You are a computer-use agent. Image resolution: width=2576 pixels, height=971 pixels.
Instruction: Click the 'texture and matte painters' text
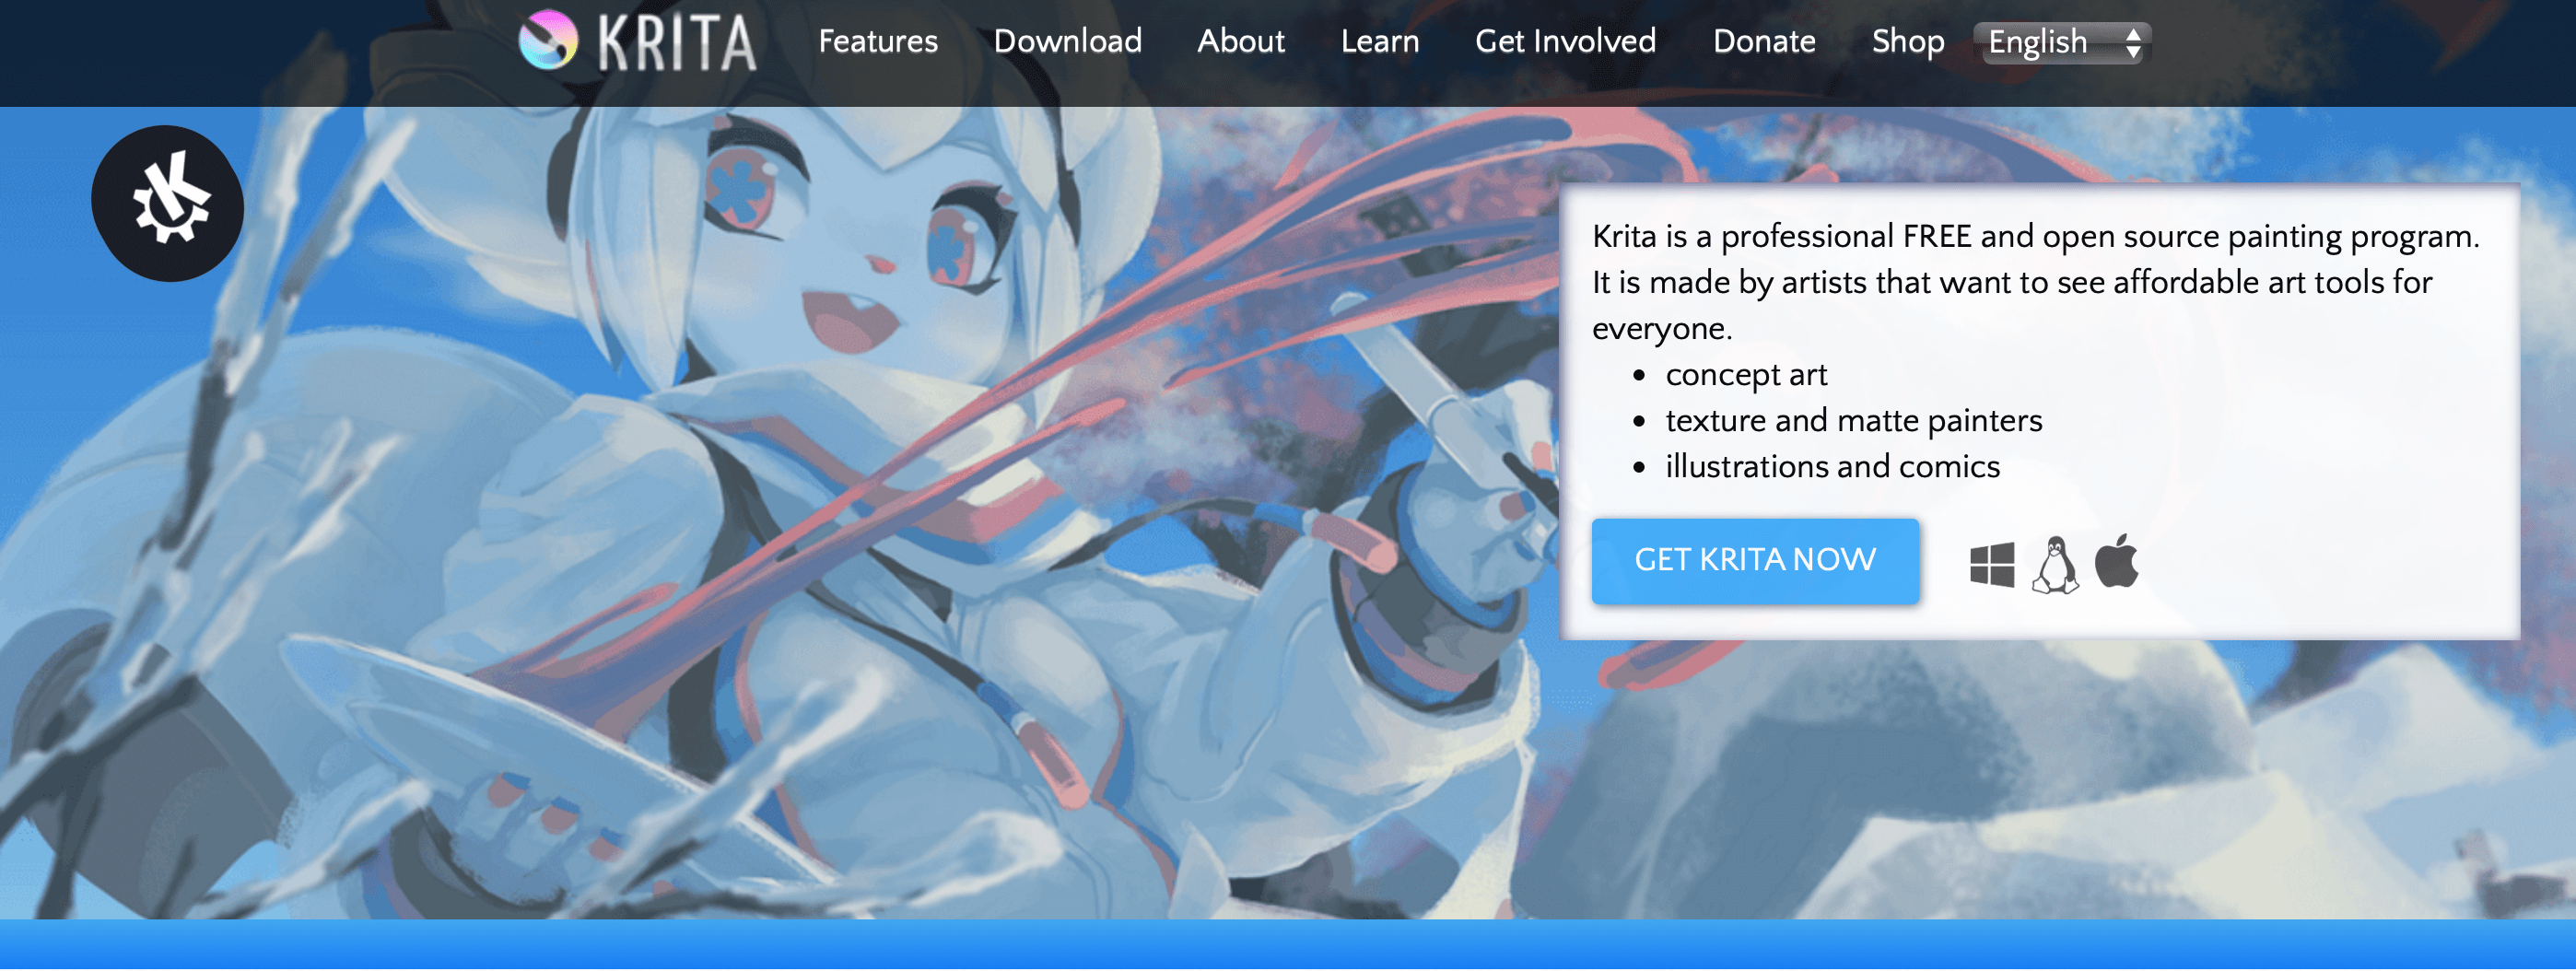pos(1853,421)
